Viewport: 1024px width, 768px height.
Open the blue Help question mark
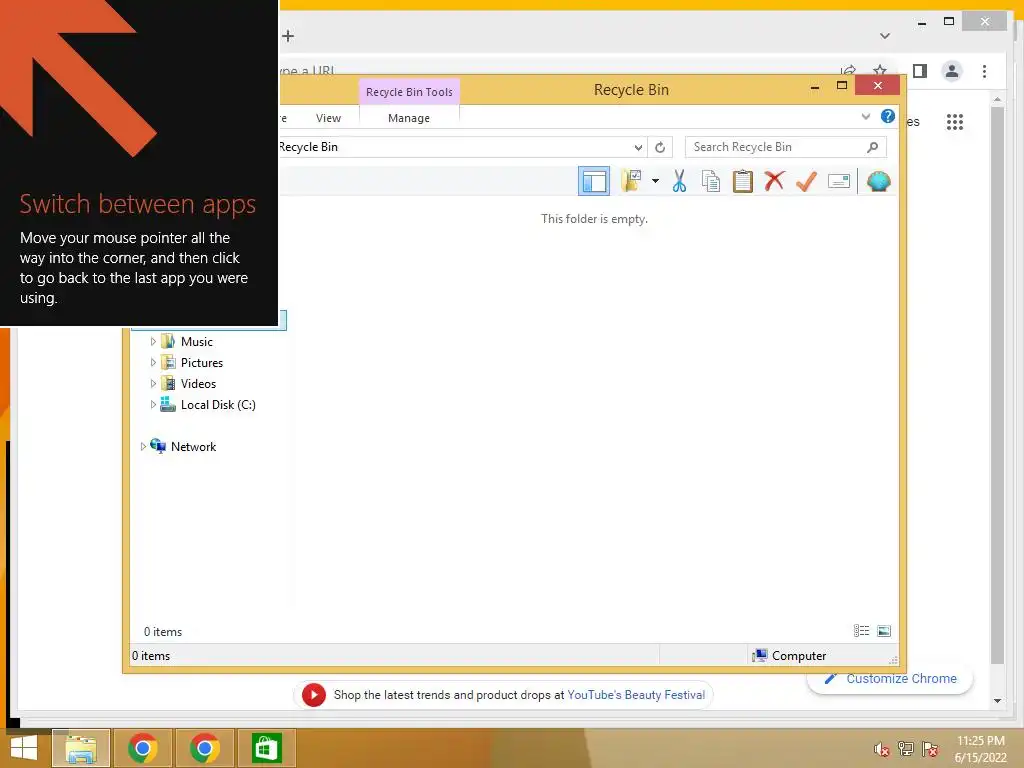pyautogui.click(x=888, y=116)
